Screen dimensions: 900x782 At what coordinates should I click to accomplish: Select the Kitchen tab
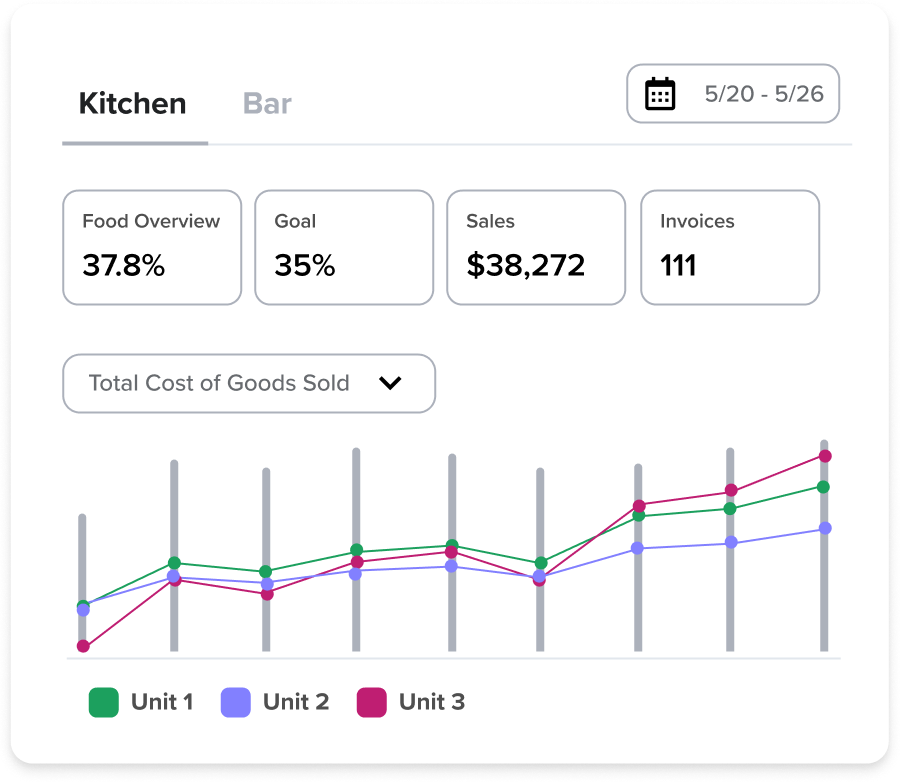[132, 104]
